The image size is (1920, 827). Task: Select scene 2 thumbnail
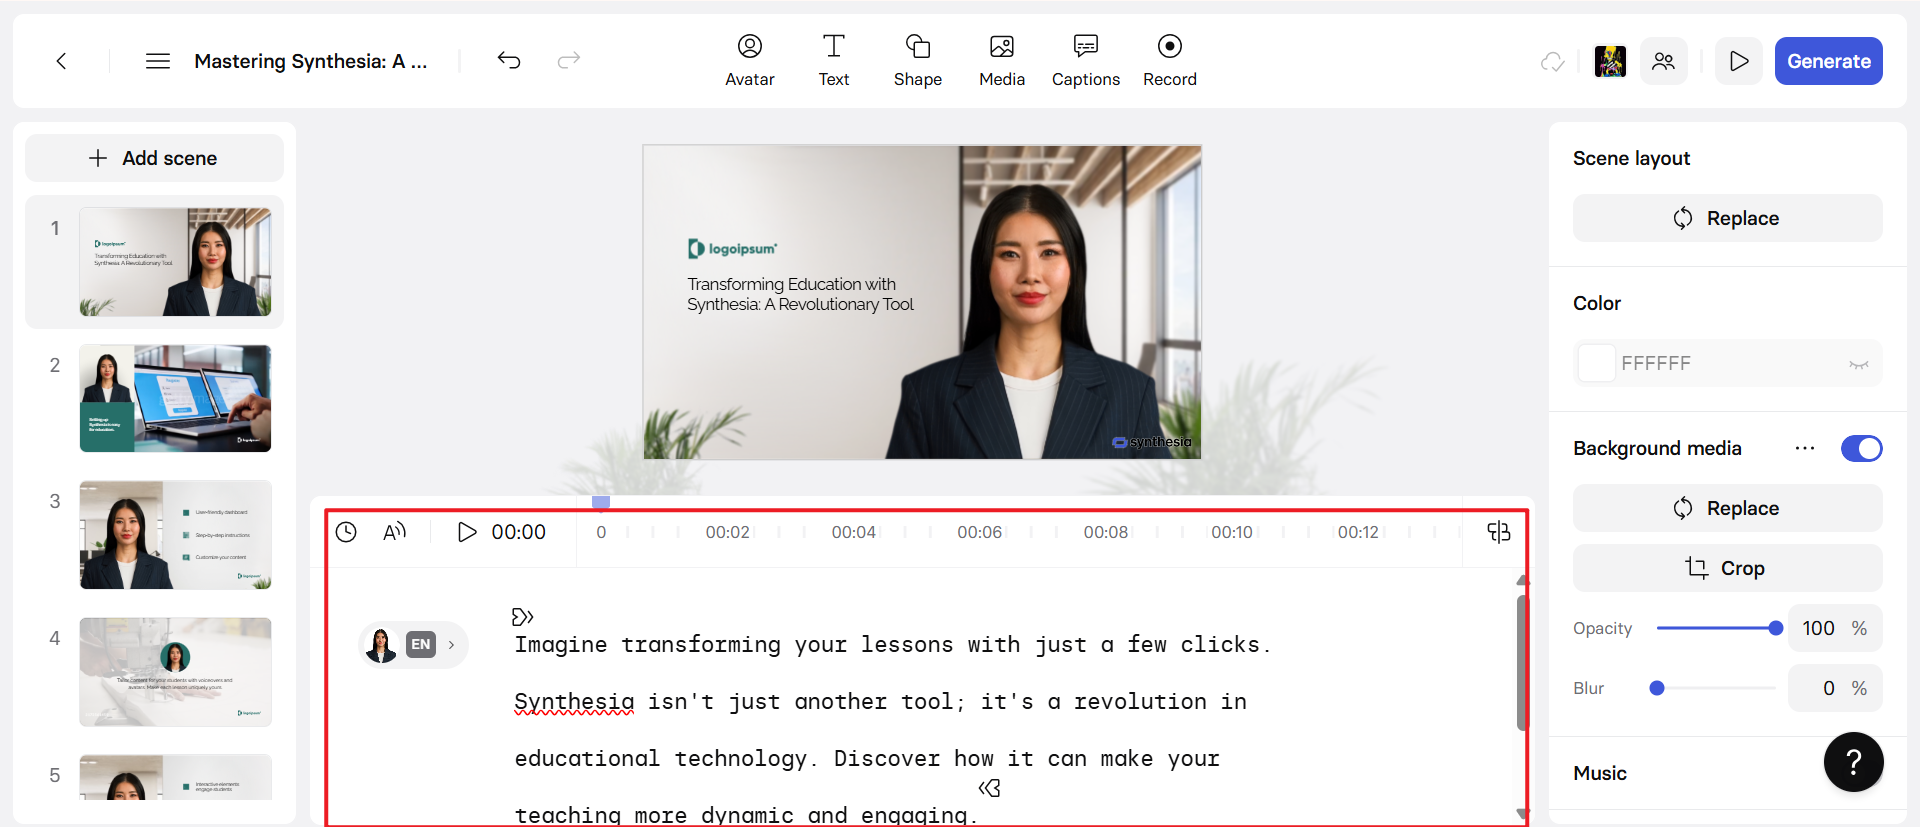click(x=175, y=398)
